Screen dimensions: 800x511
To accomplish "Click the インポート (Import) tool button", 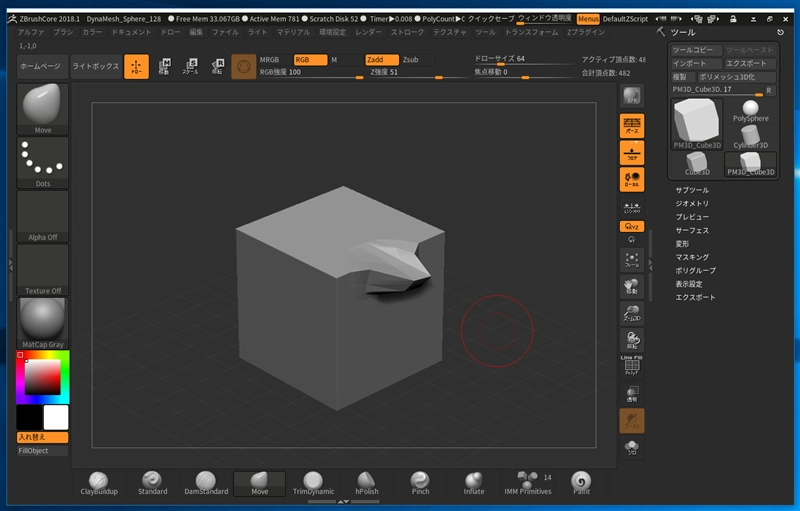I will [x=696, y=63].
